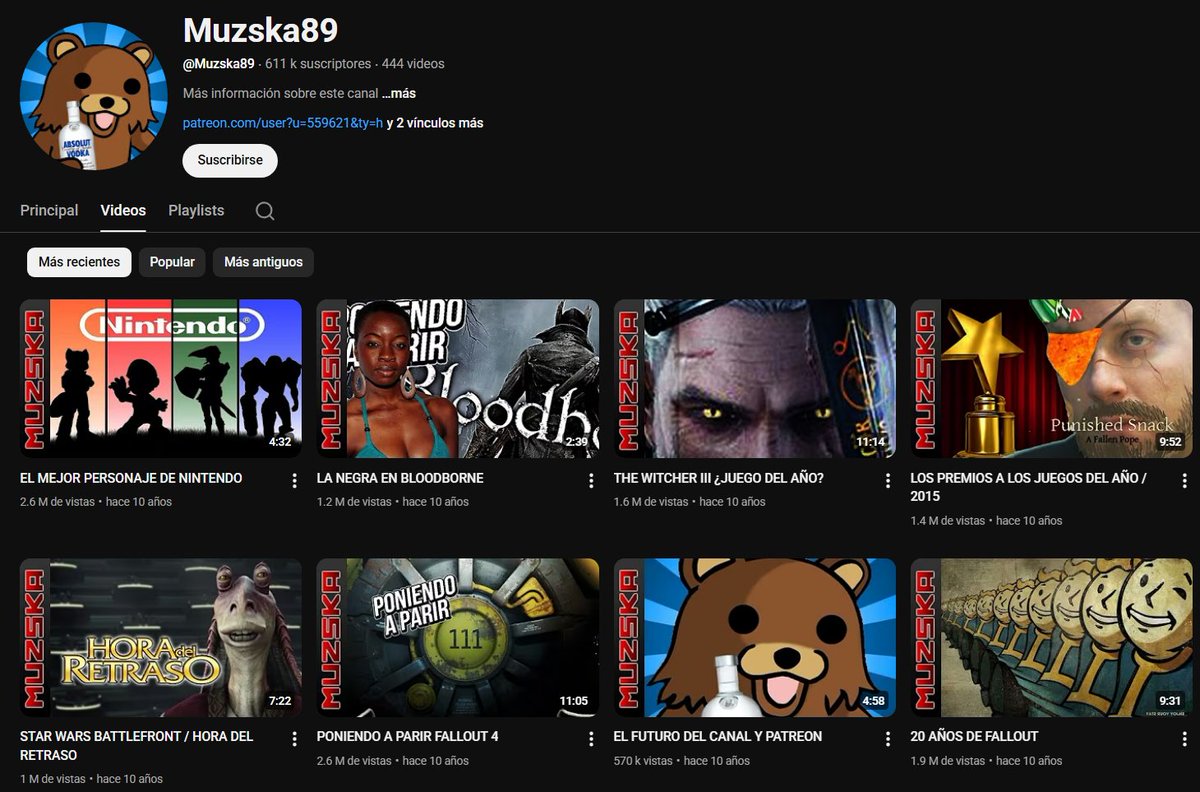Image resolution: width=1200 pixels, height=792 pixels.
Task: Open options menu for PONIENDO A PARIR FALLOUT 4
Action: pyautogui.click(x=591, y=739)
